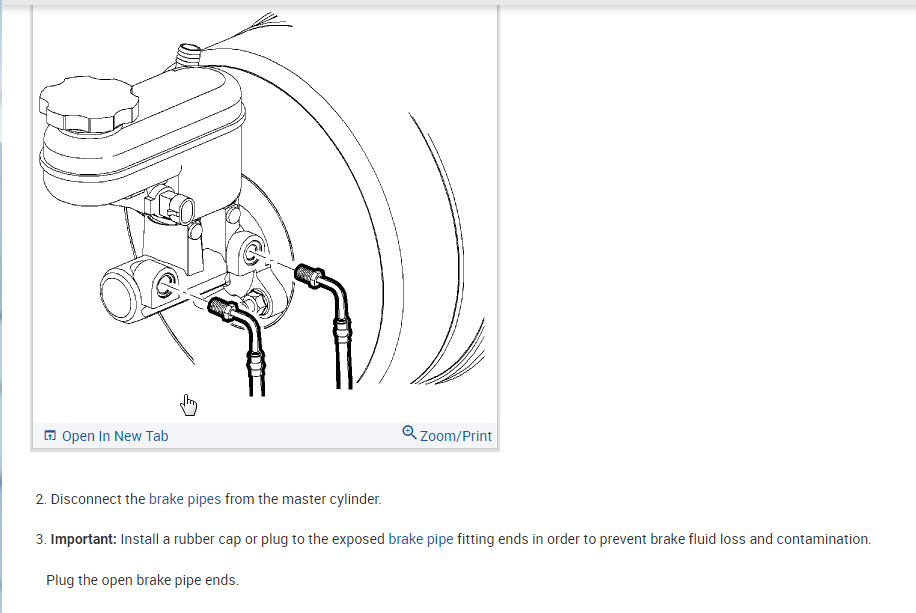
Task: Click the vacuum check valve atop the booster
Action: [x=188, y=56]
